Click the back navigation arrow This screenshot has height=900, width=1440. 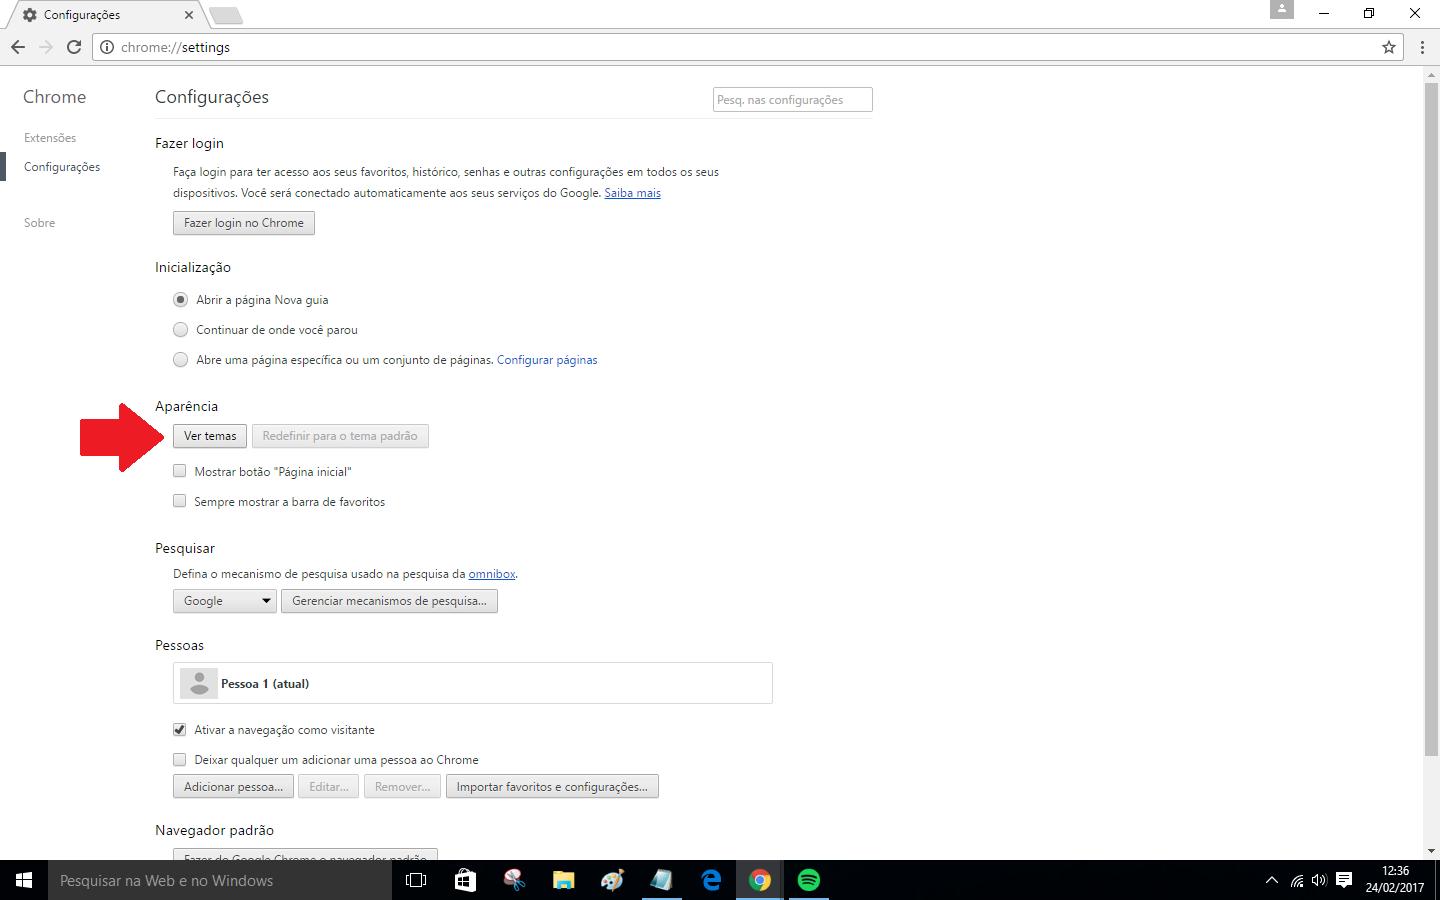pyautogui.click(x=17, y=47)
